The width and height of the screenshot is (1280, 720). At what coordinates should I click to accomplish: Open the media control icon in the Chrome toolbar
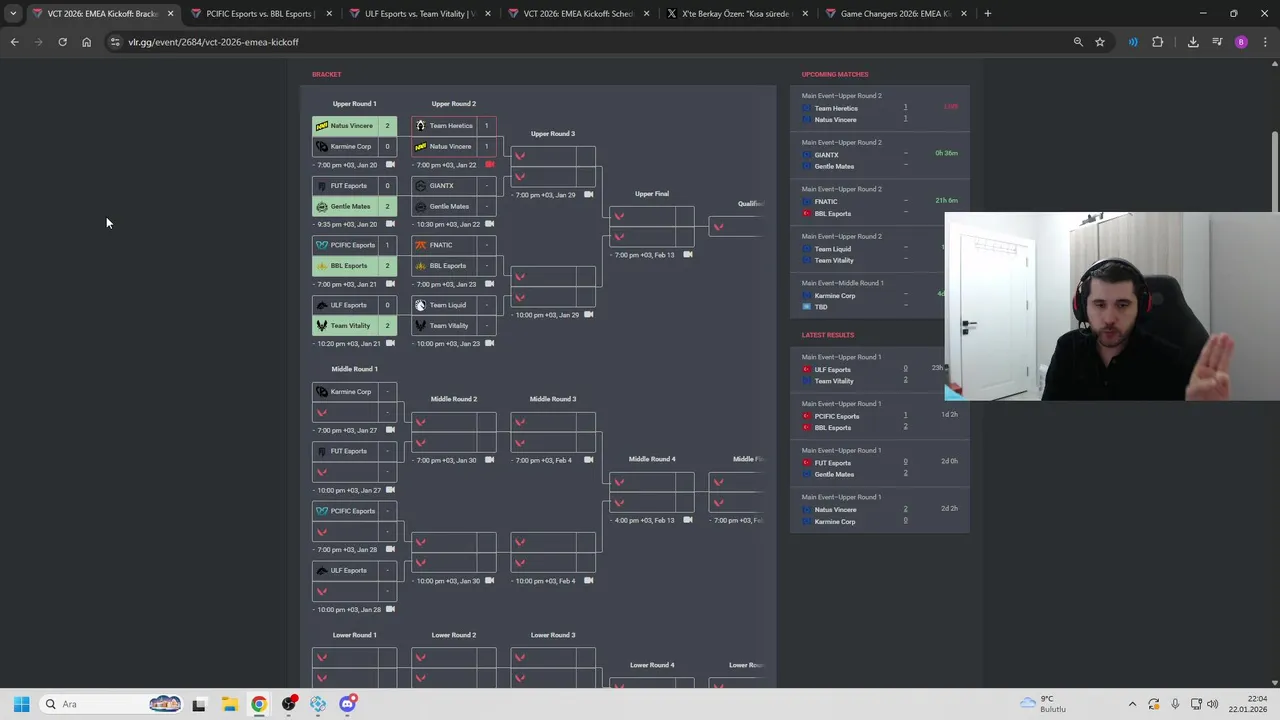coord(1217,42)
